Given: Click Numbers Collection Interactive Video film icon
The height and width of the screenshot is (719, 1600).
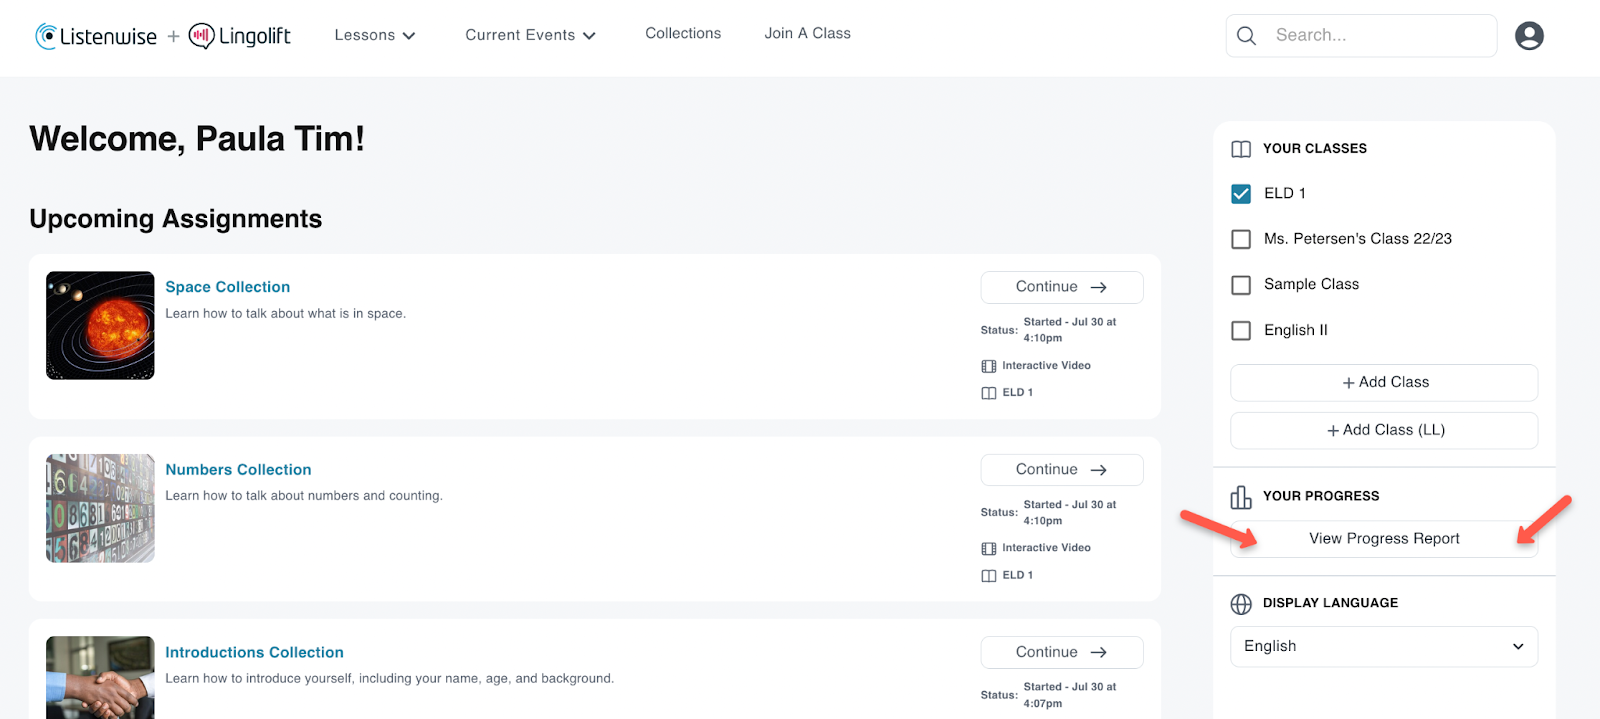Looking at the screenshot, I should pos(989,549).
